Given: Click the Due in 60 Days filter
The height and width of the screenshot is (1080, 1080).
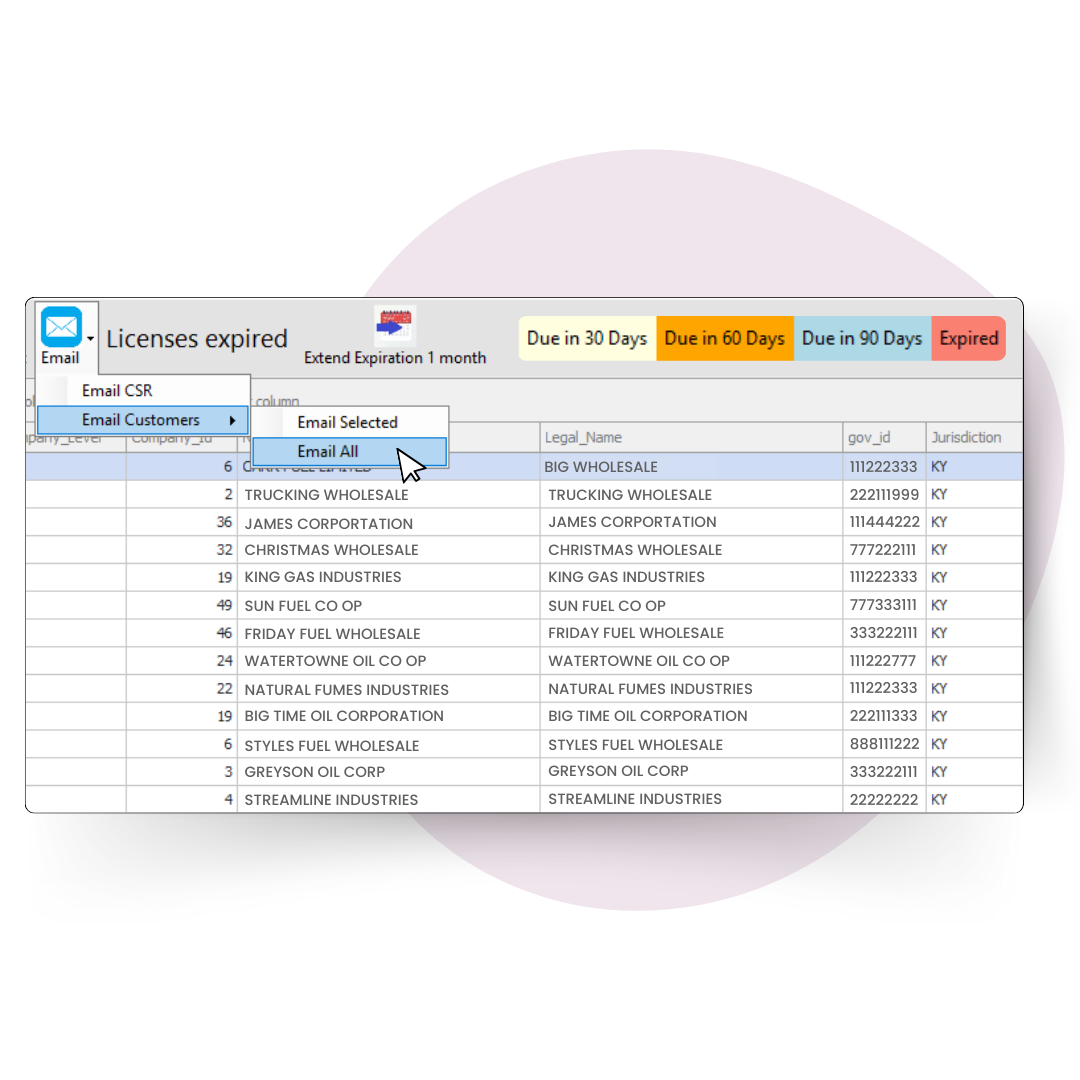Looking at the screenshot, I should pos(724,338).
